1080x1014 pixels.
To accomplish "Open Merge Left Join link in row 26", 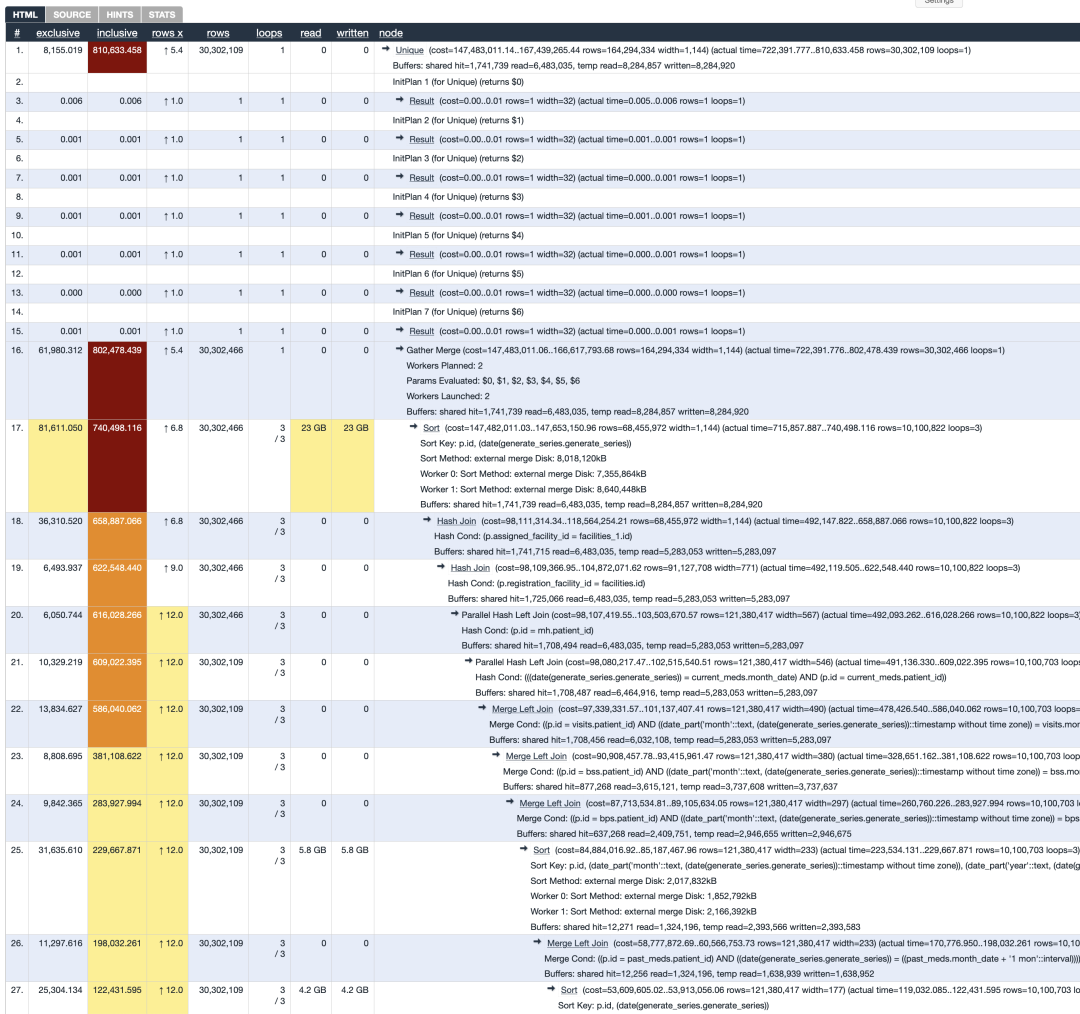I will (577, 944).
